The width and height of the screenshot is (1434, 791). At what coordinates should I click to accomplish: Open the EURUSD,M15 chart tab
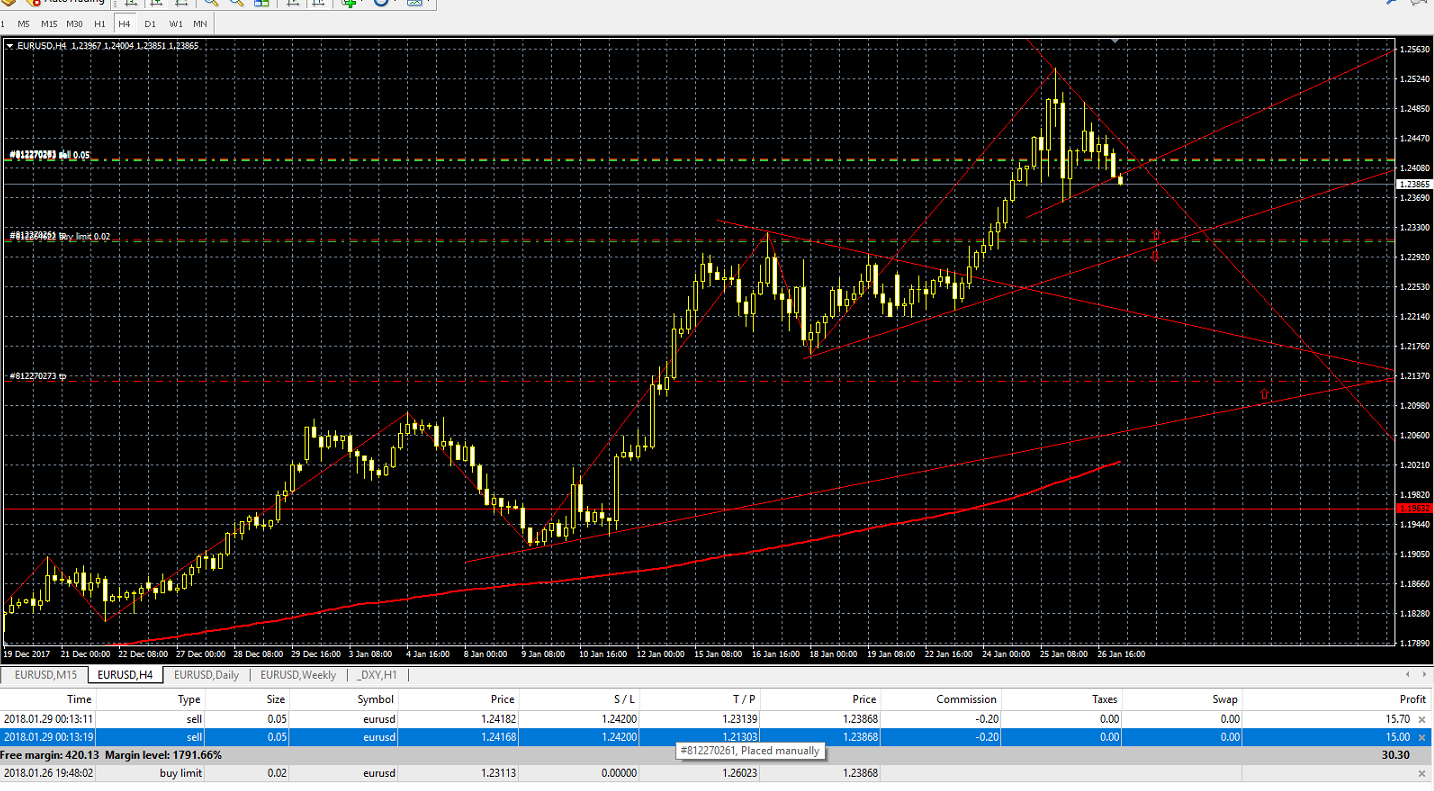click(x=46, y=675)
